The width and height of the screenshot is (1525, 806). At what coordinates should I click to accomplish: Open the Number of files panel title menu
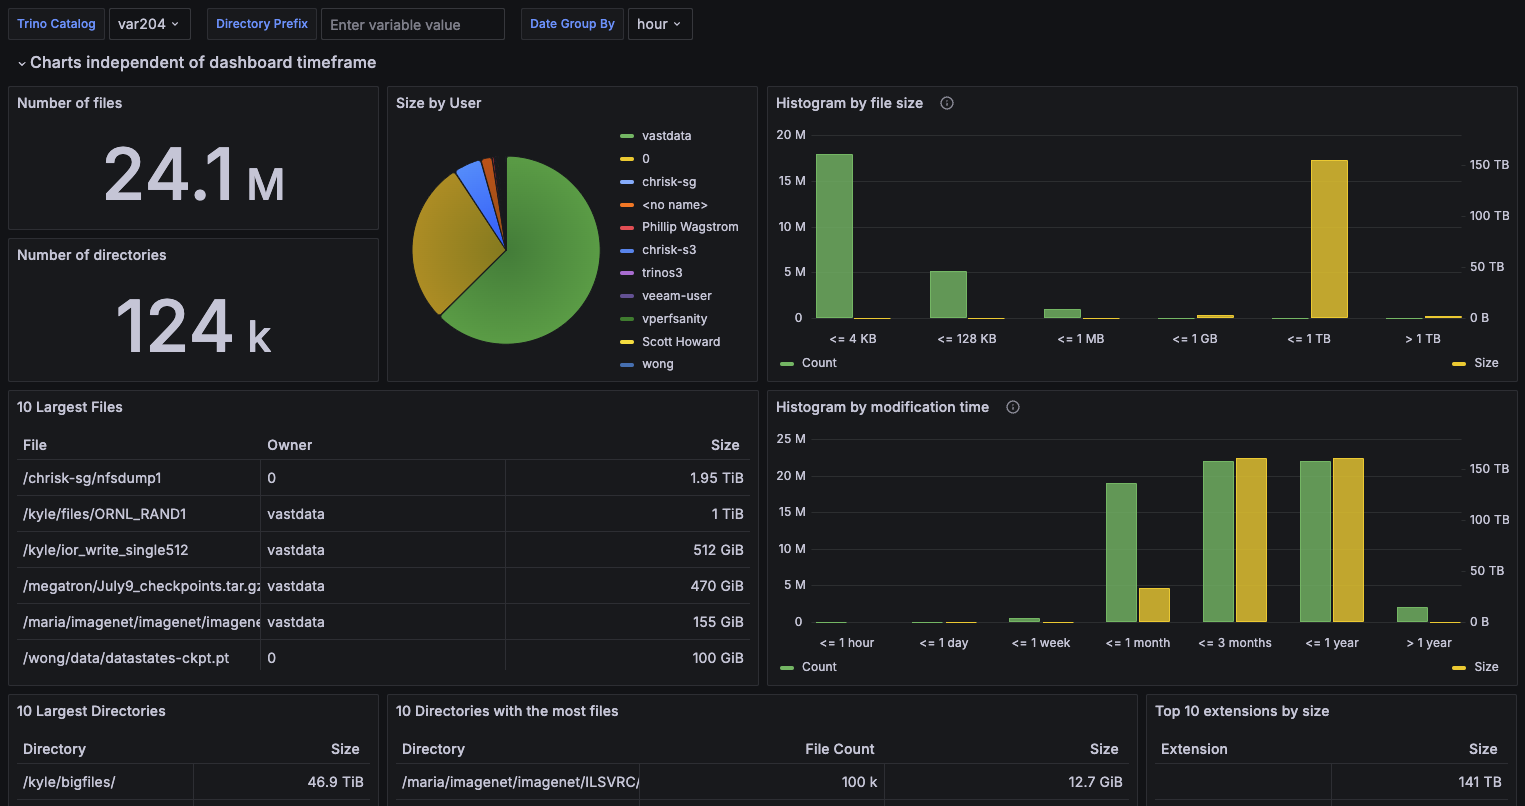[70, 103]
